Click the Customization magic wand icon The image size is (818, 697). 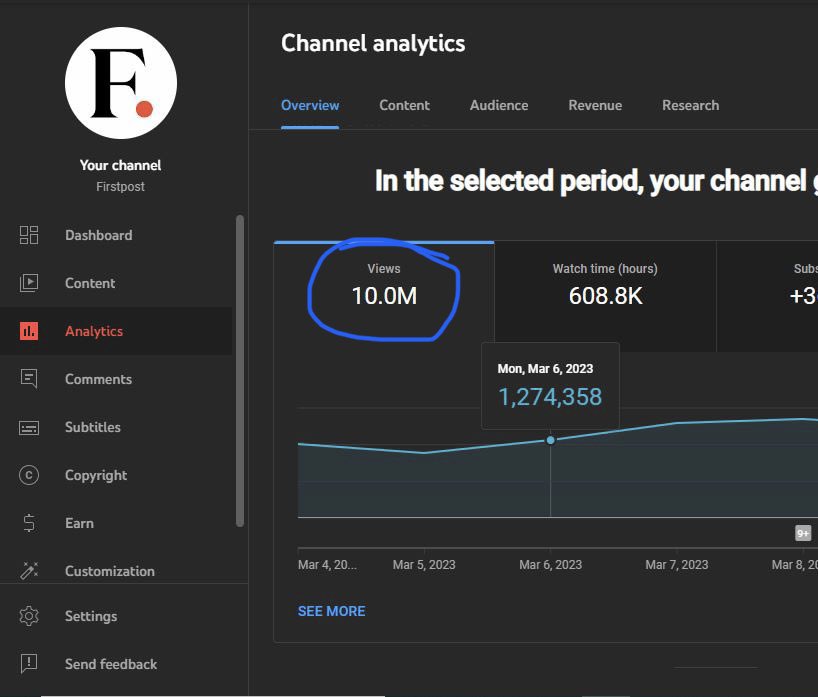pyautogui.click(x=29, y=571)
